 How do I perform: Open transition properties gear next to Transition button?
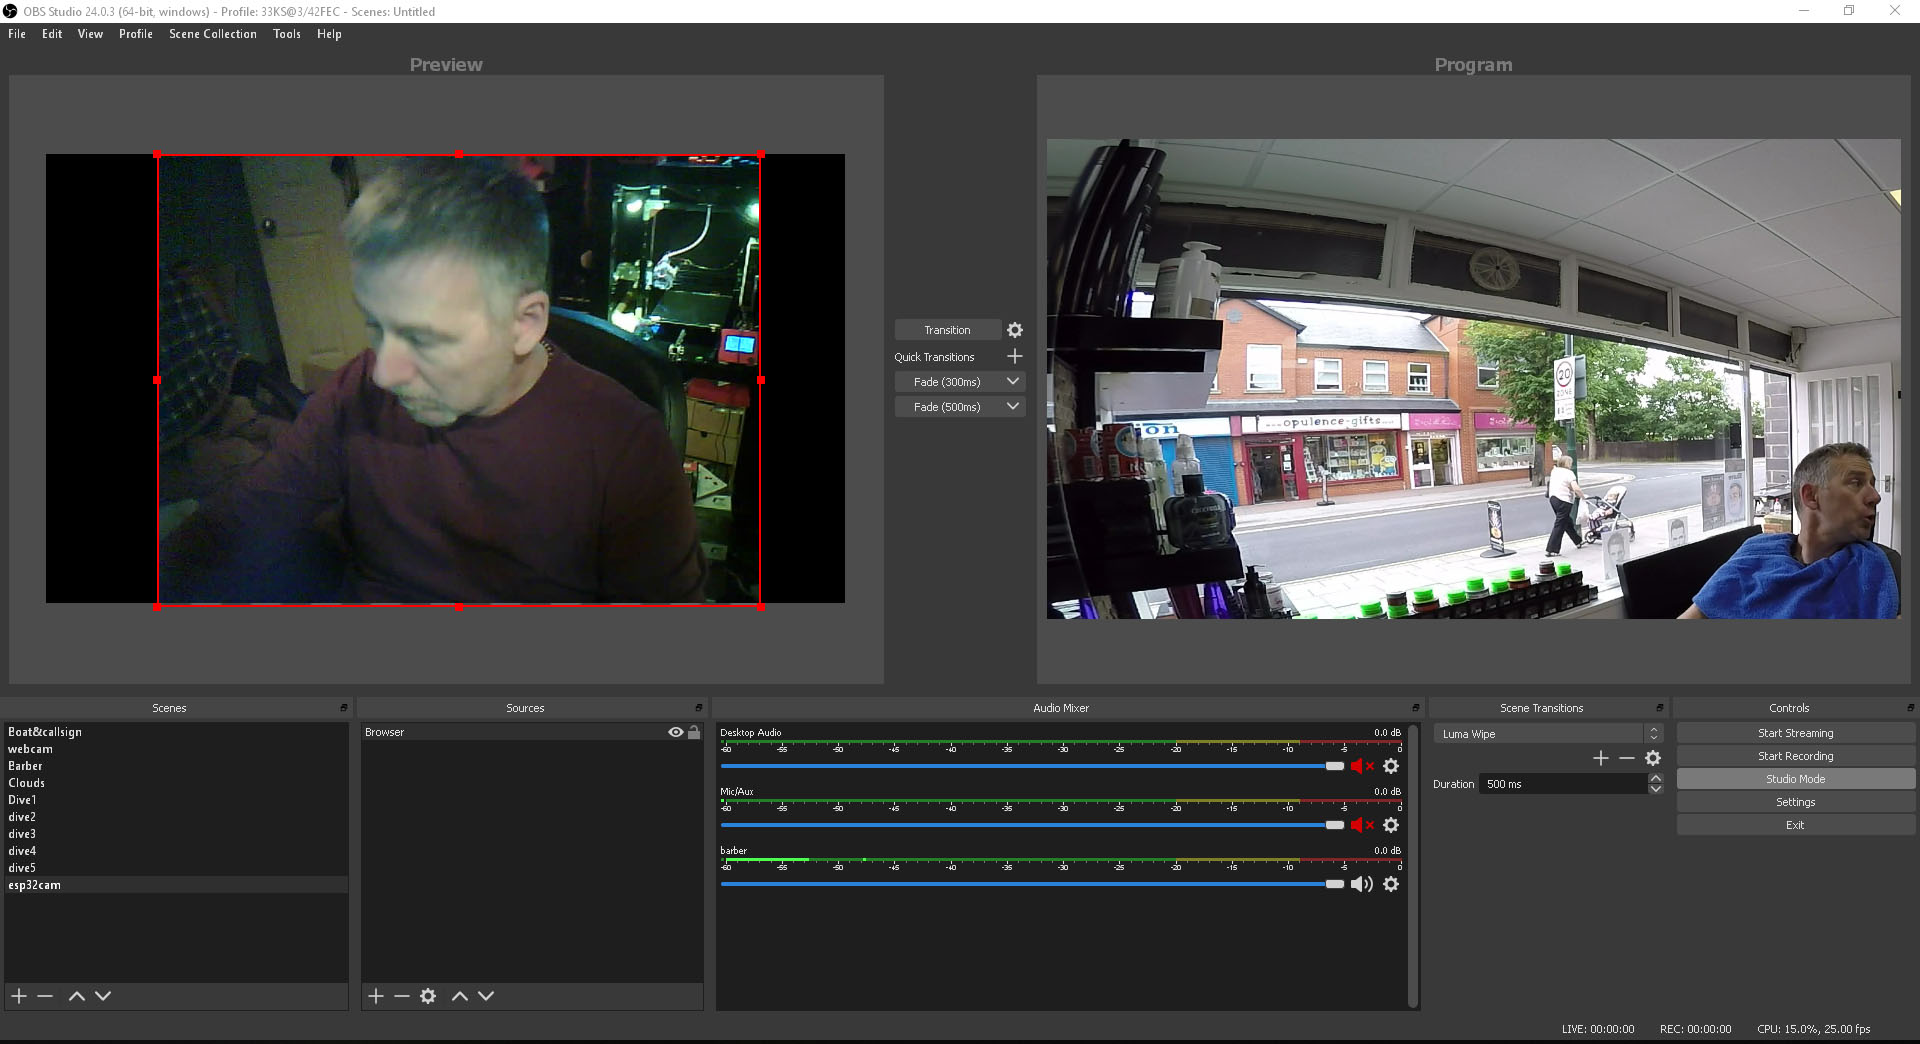tap(1015, 330)
